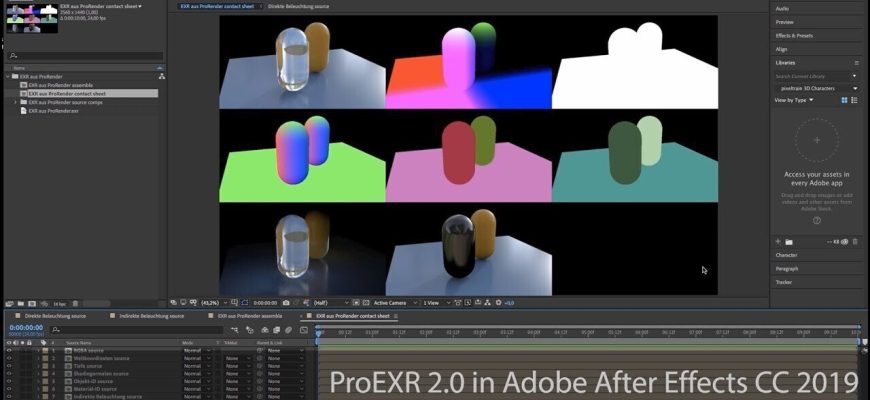Toggle the viewer transparency grid icon
Image resolution: width=870 pixels, height=400 pixels.
[x=366, y=303]
